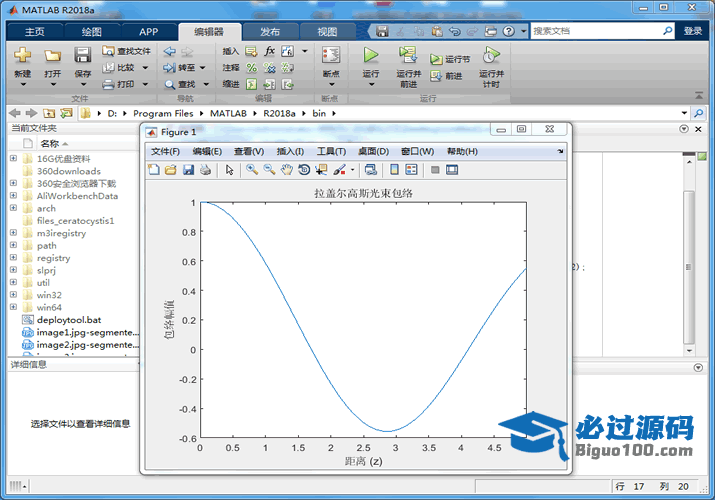This screenshot has height=500, width=715.
Task: Expand the 16G优盘资料 folder
Action: [x=13, y=158]
